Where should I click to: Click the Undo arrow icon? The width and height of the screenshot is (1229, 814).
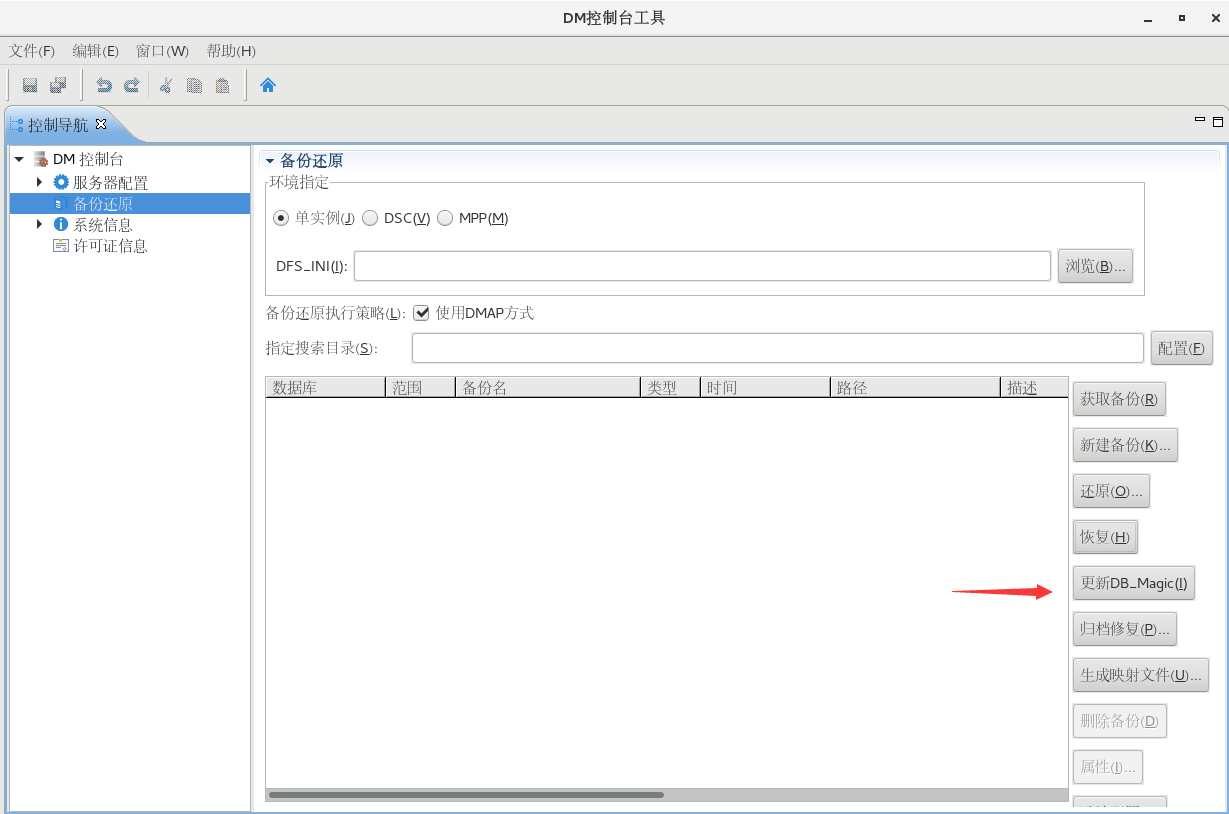(103, 85)
